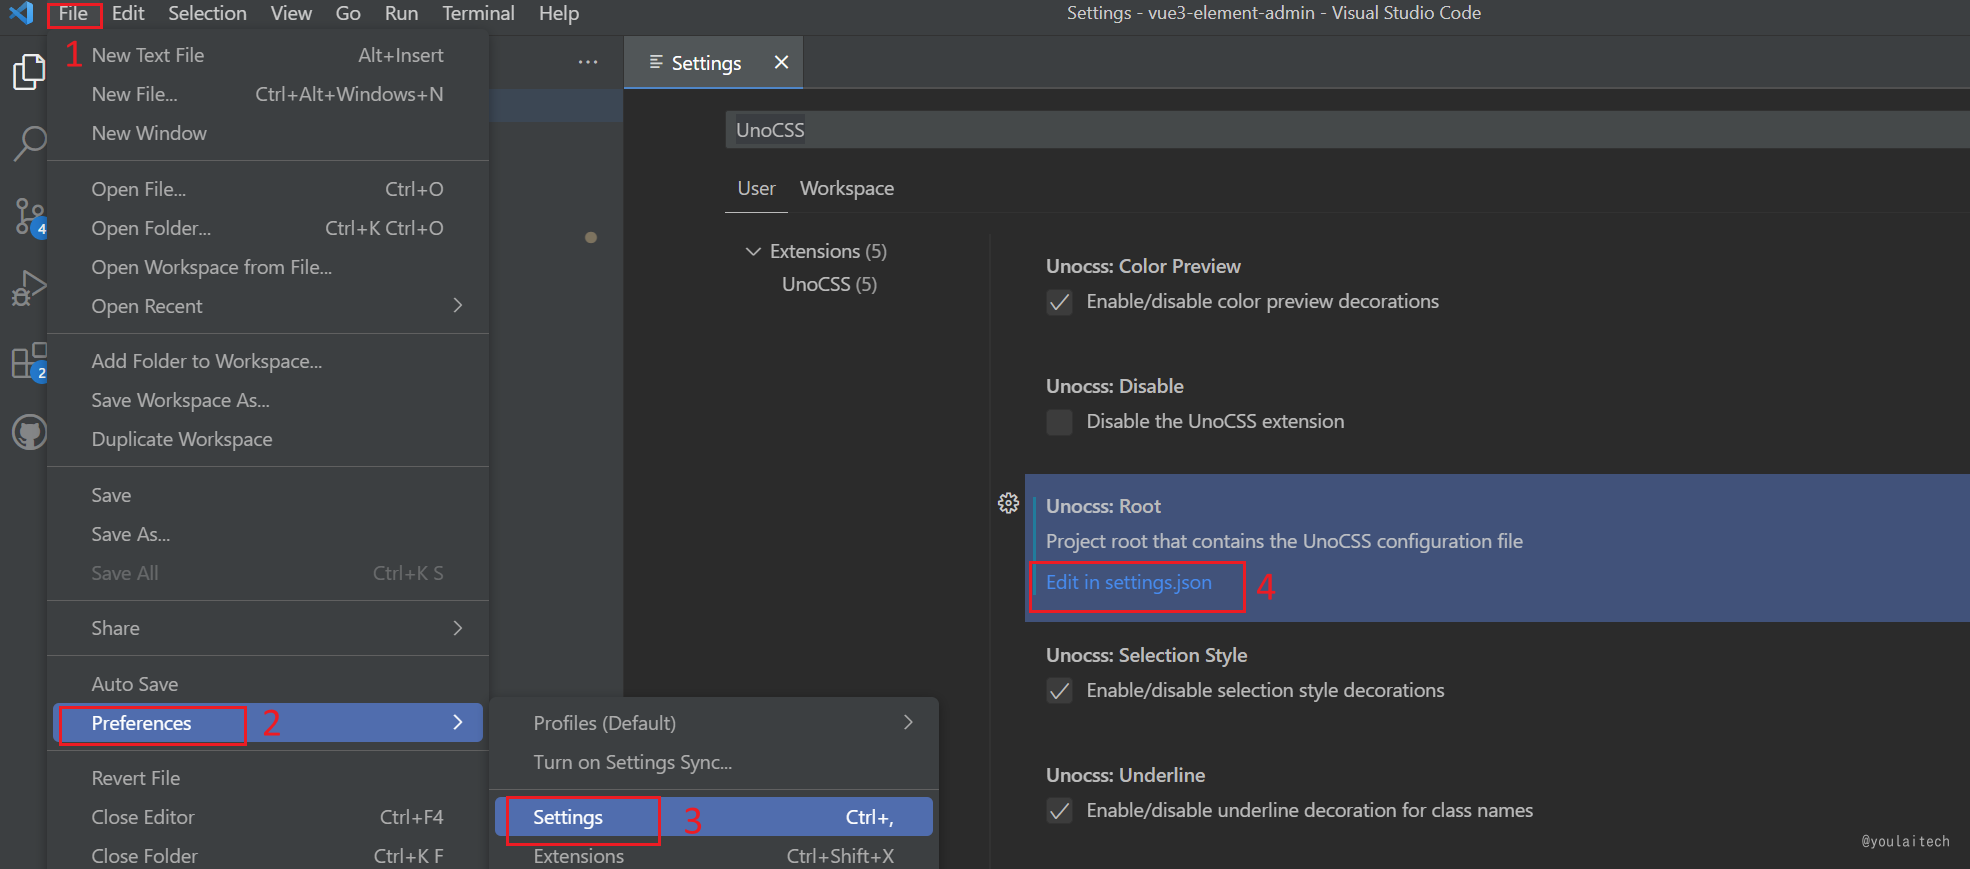1970x869 pixels.
Task: Open the Selection menu
Action: click(207, 13)
